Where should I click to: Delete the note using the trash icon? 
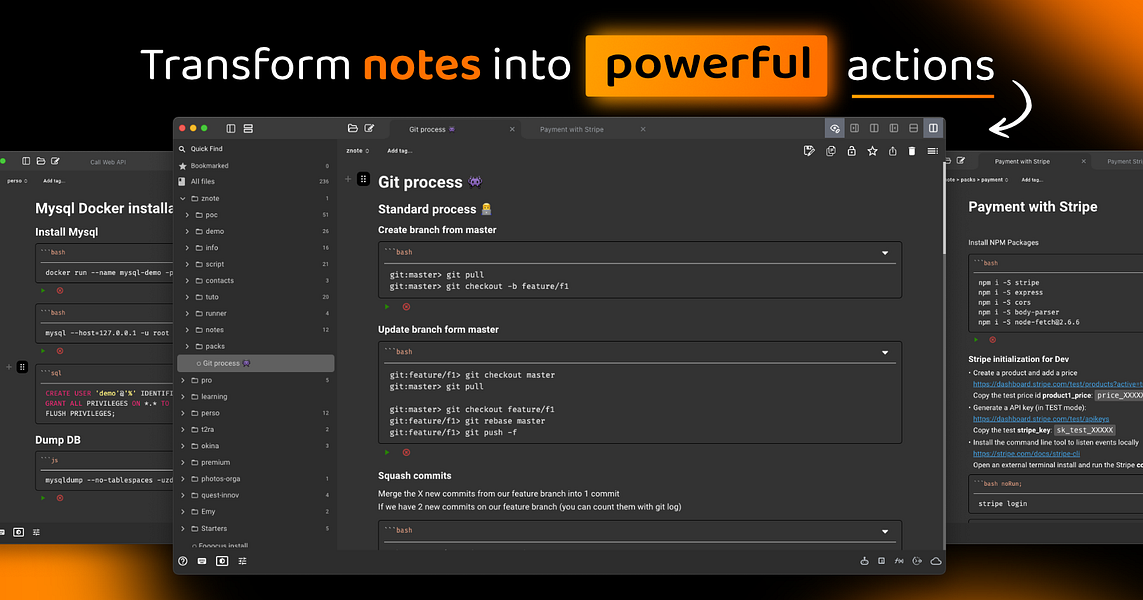click(x=911, y=150)
